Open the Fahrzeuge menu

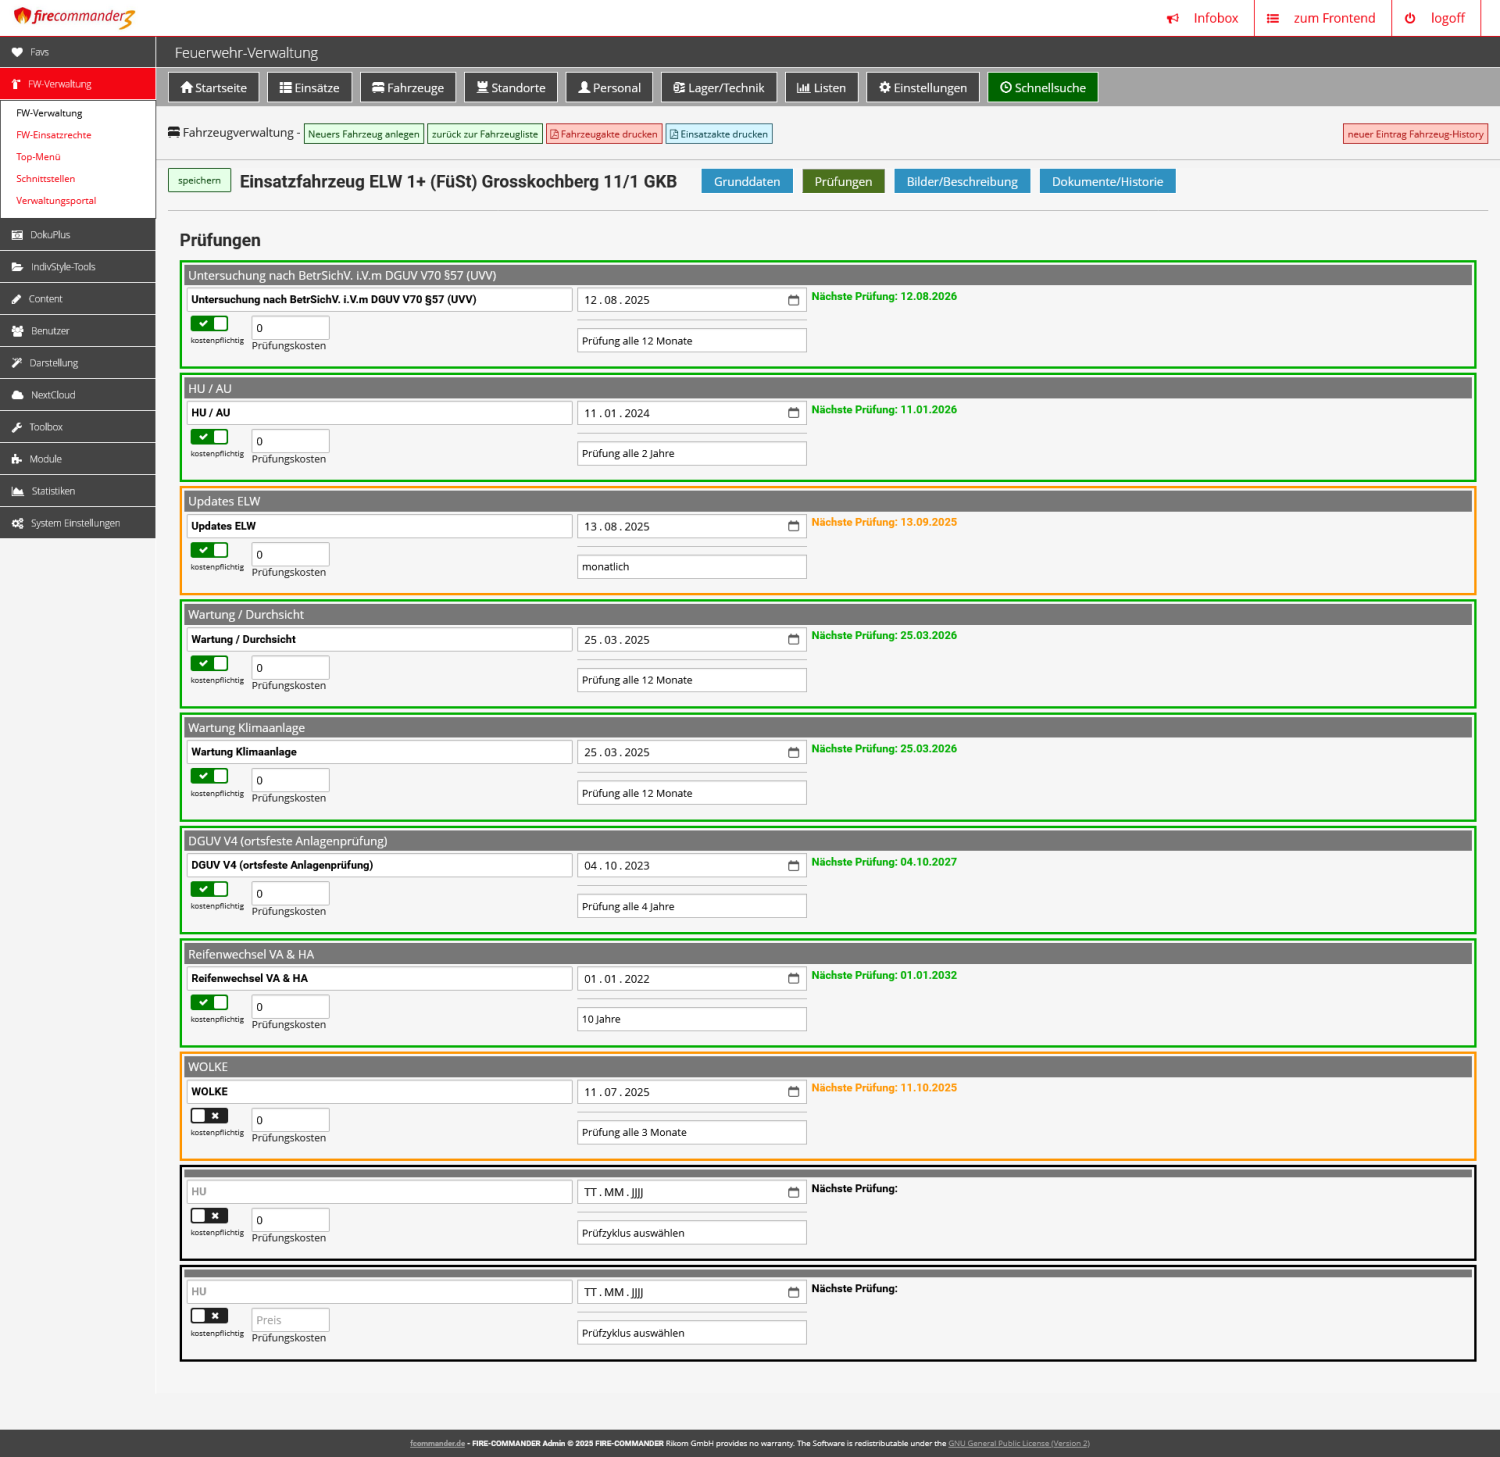coord(408,88)
